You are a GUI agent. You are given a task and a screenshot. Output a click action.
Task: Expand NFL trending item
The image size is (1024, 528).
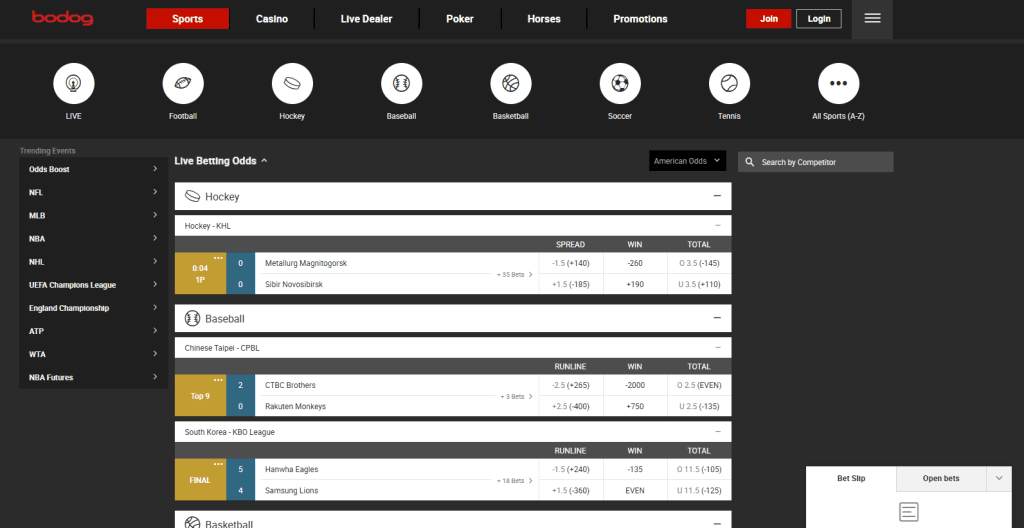point(93,192)
